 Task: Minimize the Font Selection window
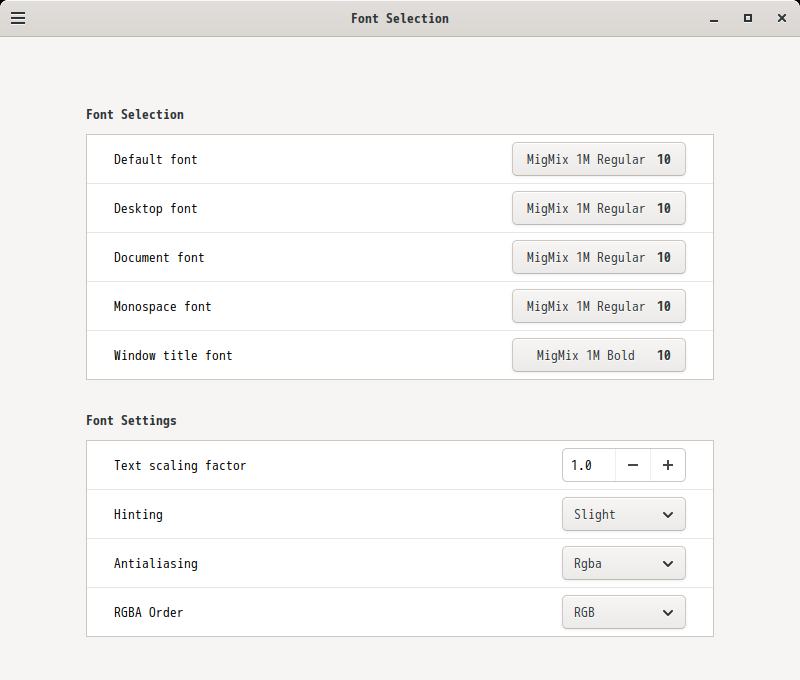tap(714, 18)
